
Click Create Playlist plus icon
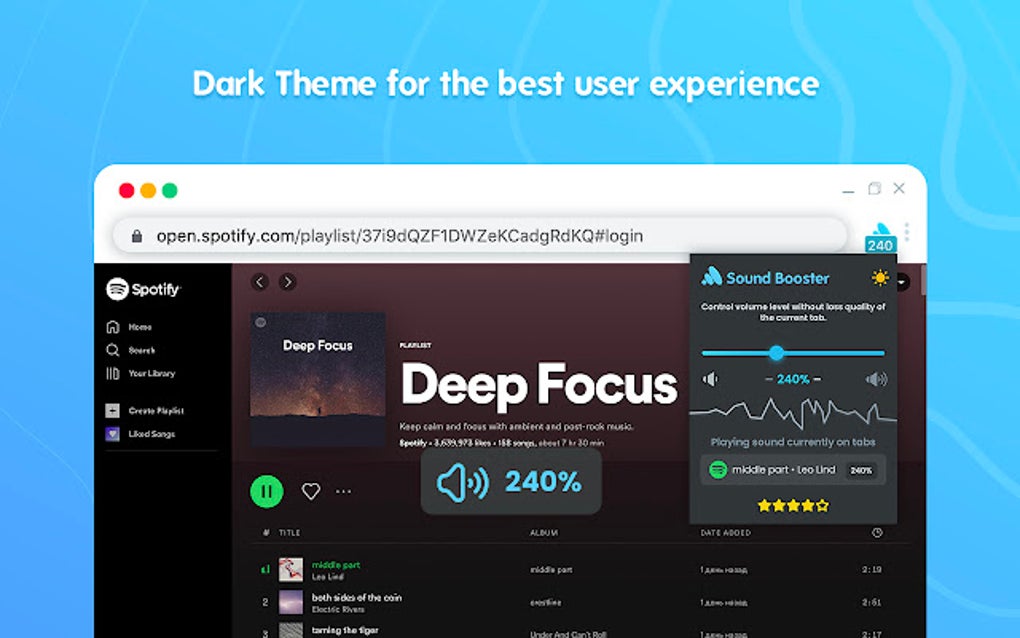click(113, 411)
